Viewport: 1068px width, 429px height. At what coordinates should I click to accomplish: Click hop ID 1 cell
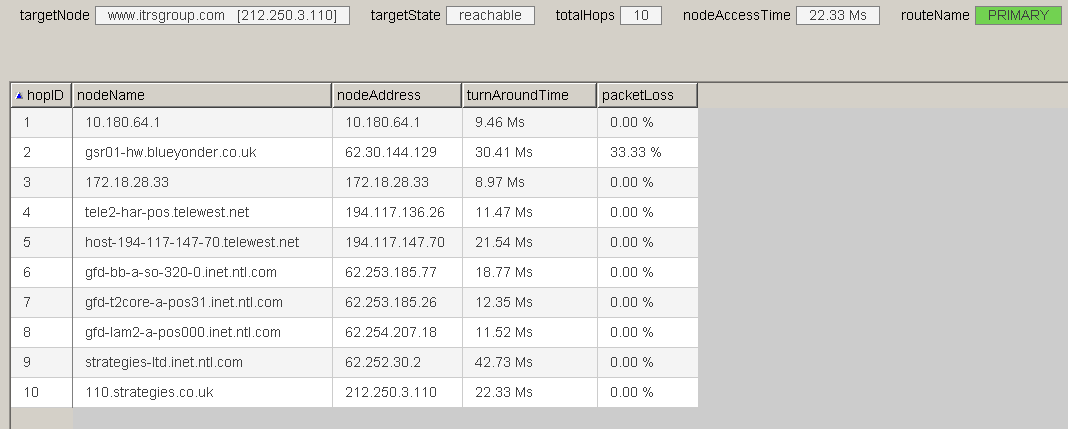coord(28,122)
